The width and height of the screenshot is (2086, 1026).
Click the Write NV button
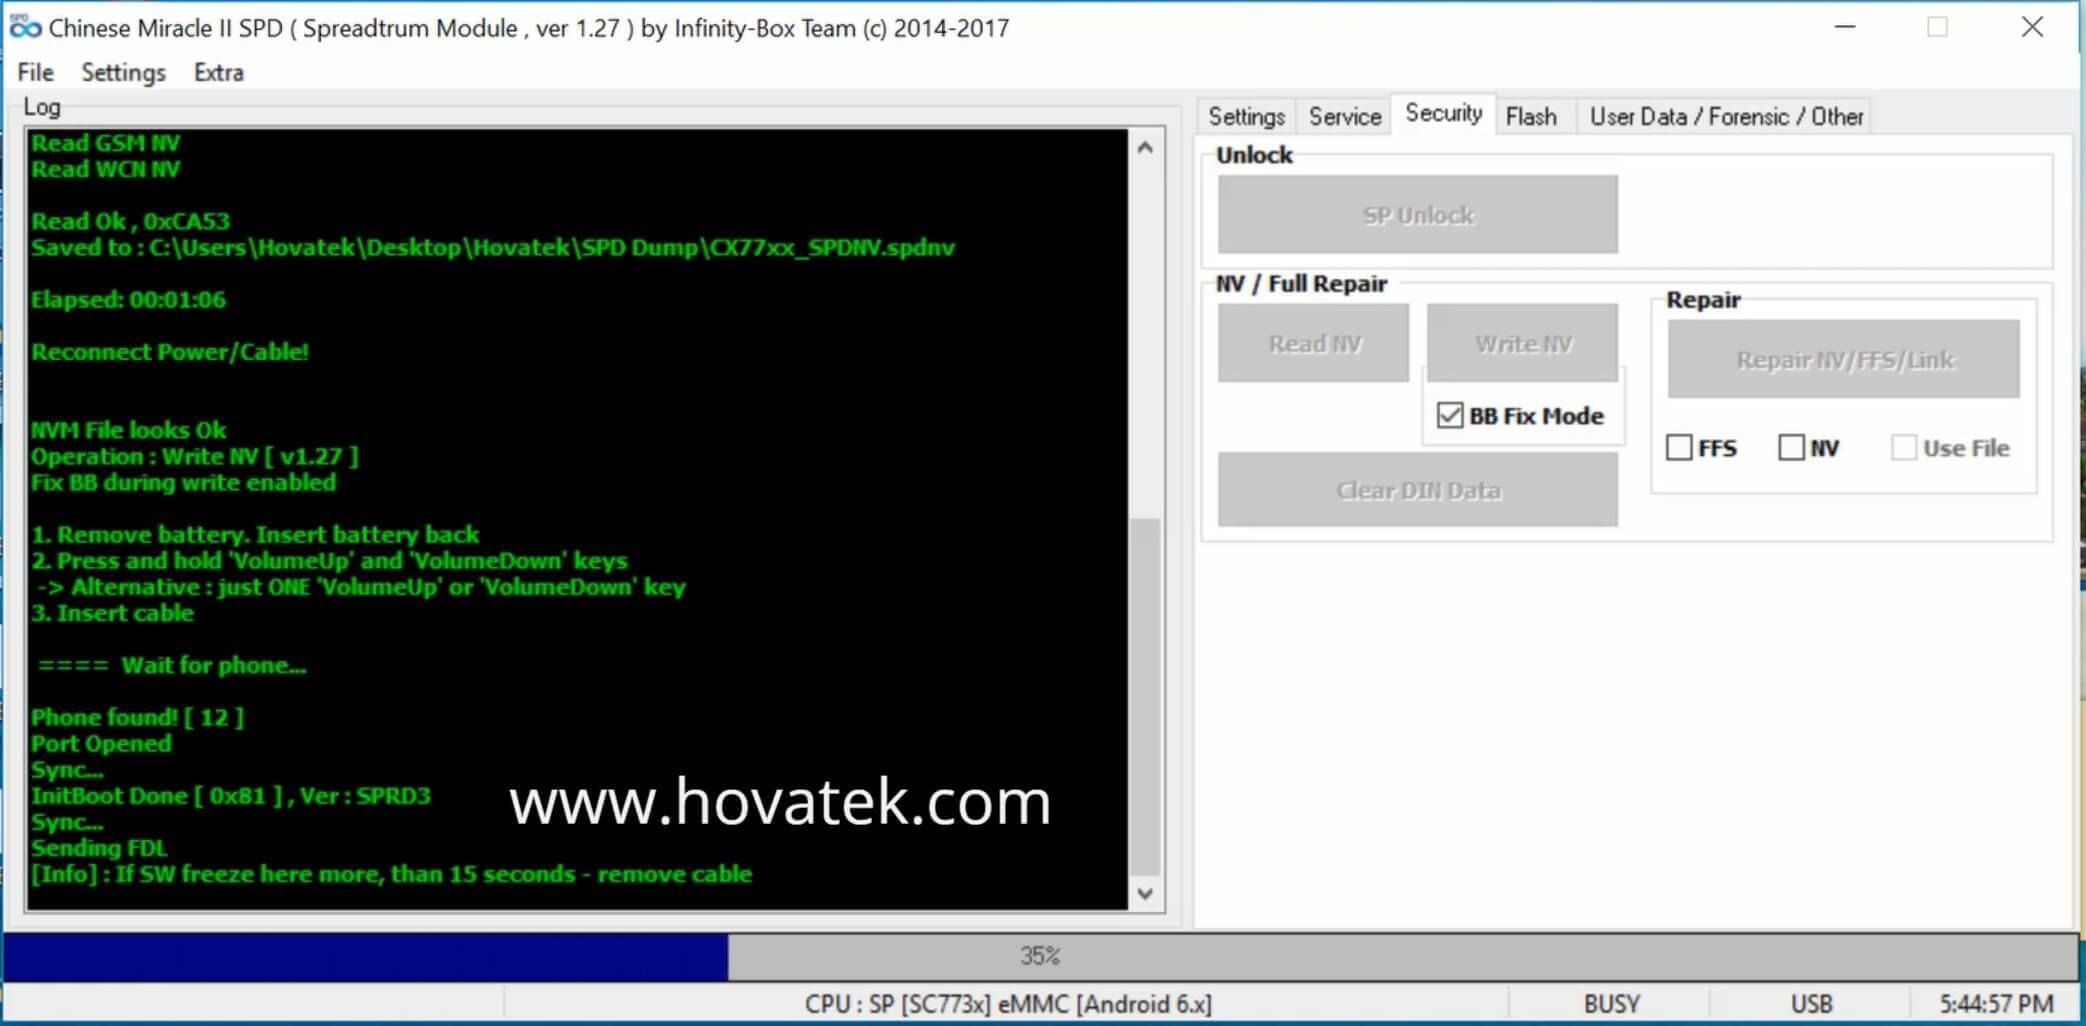[1522, 344]
